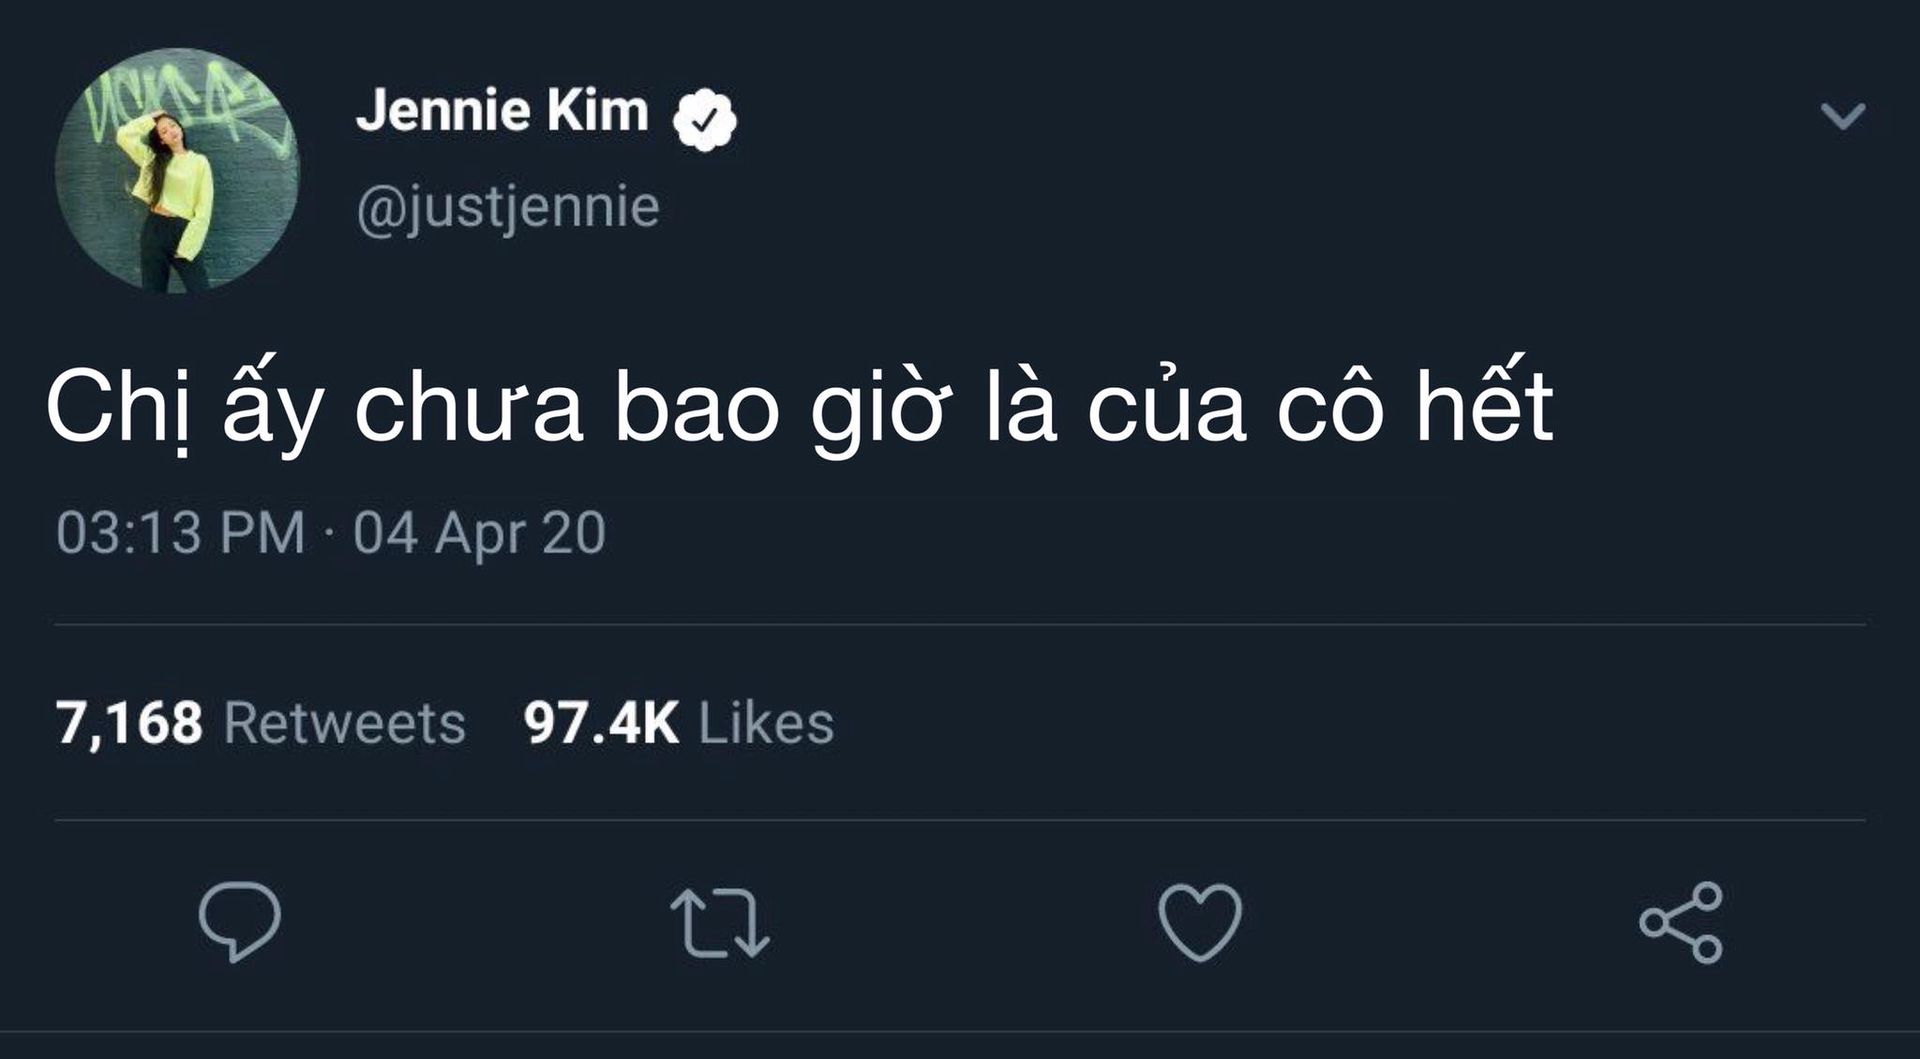Click the 97.4K likes count number
The height and width of the screenshot is (1059, 1920).
coord(601,723)
